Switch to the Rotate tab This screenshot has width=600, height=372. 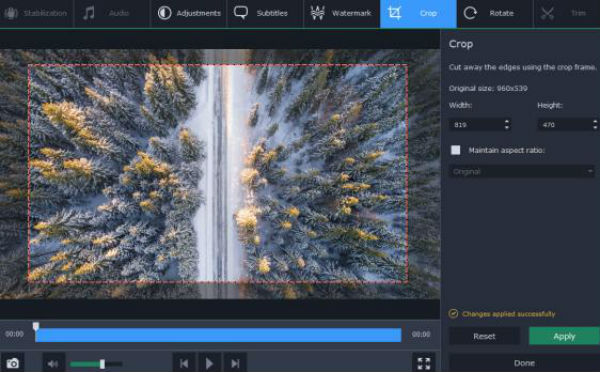[495, 13]
